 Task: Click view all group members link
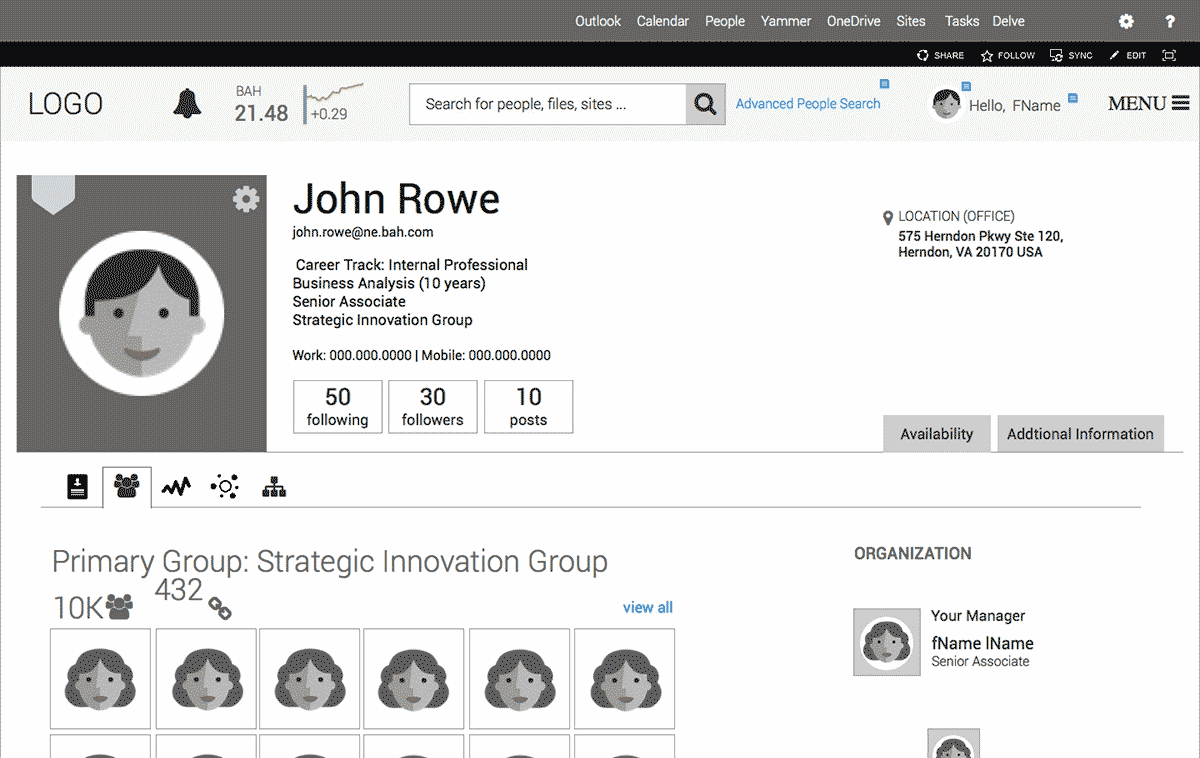pos(647,607)
